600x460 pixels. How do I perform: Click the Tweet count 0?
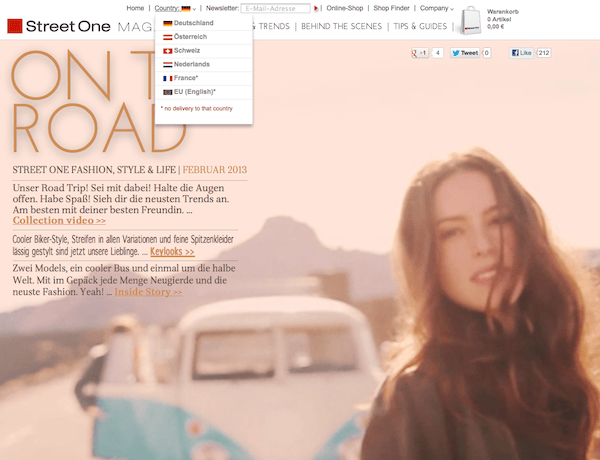click(486, 53)
